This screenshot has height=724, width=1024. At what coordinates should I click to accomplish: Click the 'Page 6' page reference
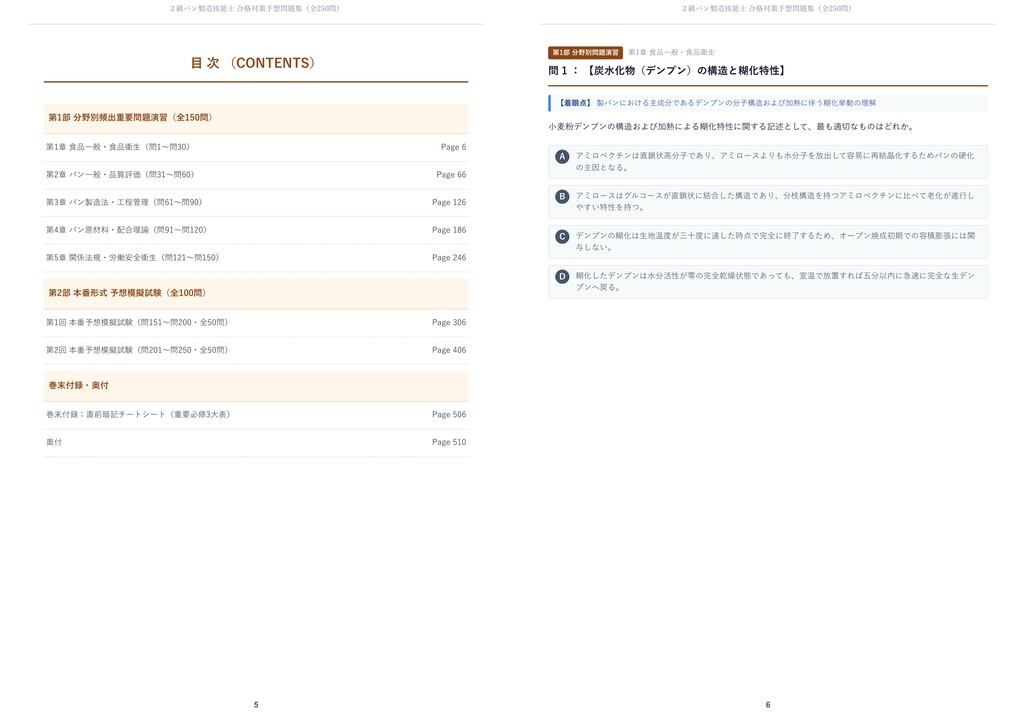point(453,147)
